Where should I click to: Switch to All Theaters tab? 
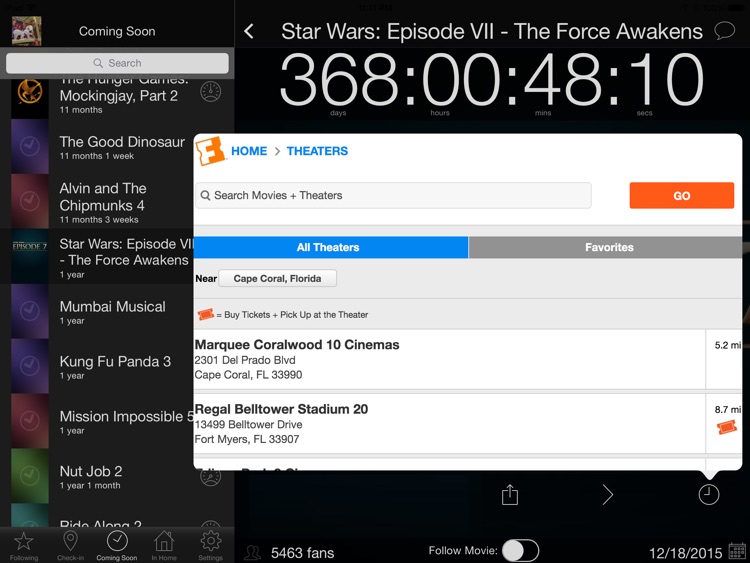click(x=331, y=247)
